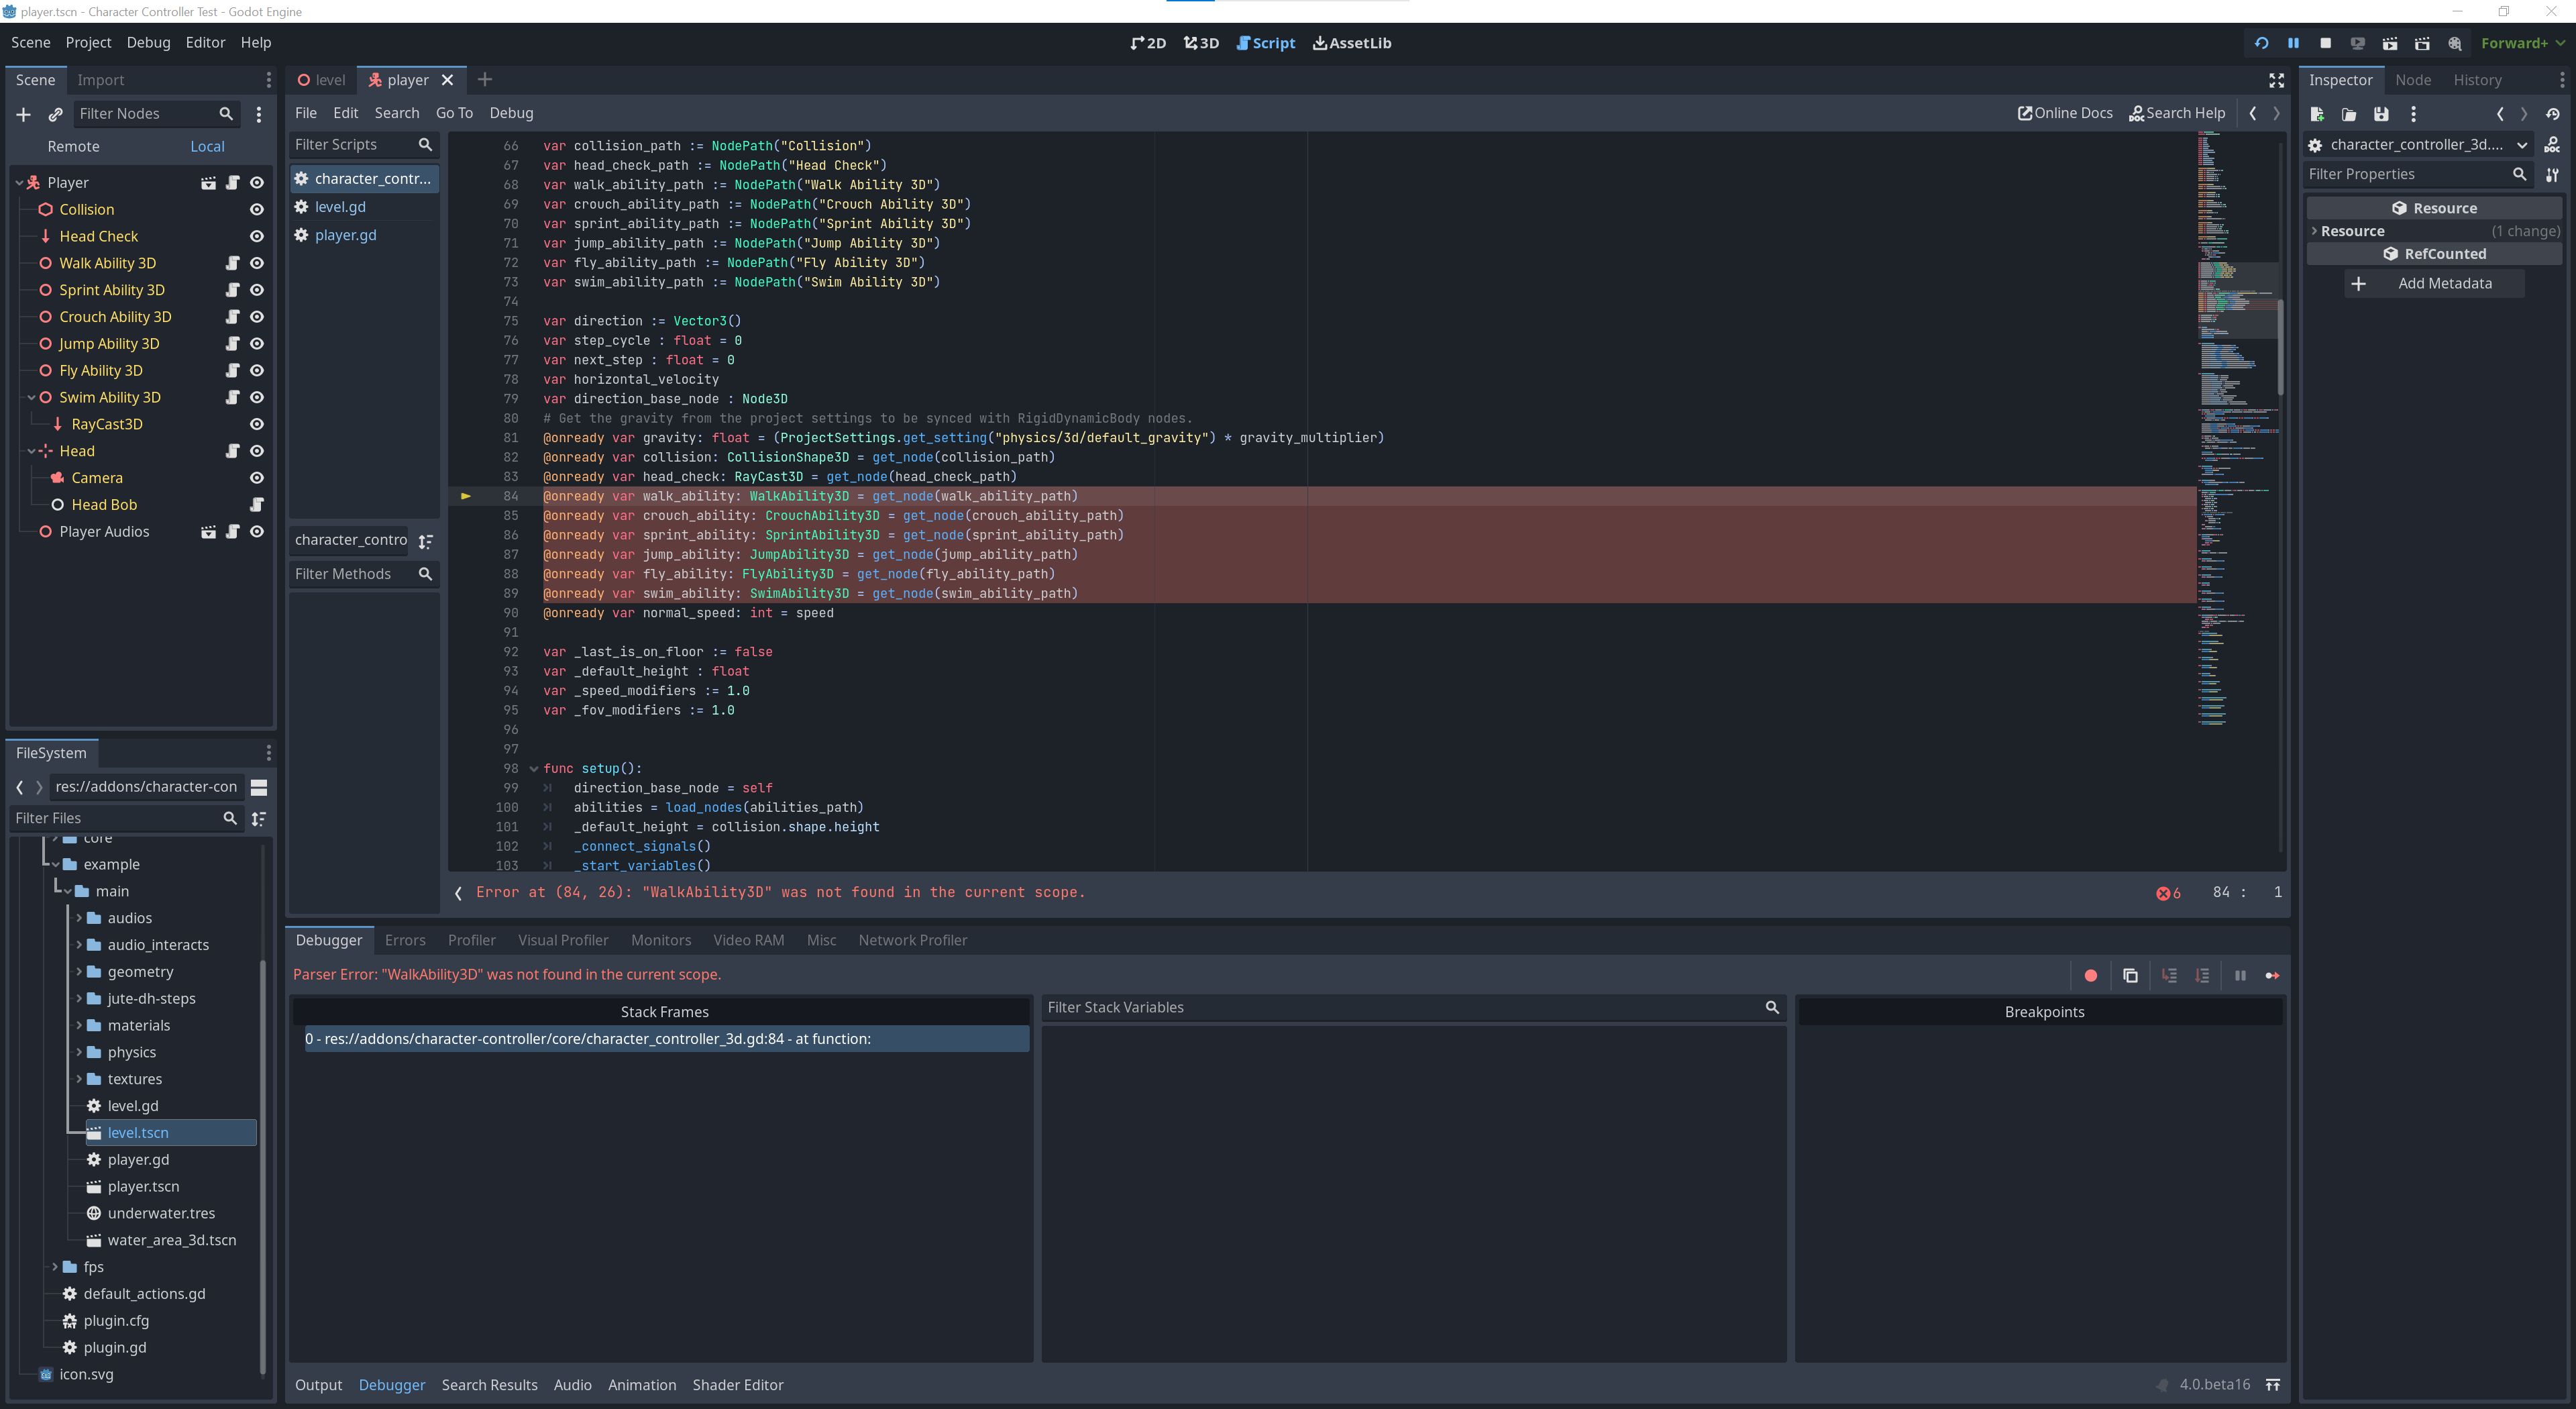Open the AssetLib workspace

[x=1352, y=43]
